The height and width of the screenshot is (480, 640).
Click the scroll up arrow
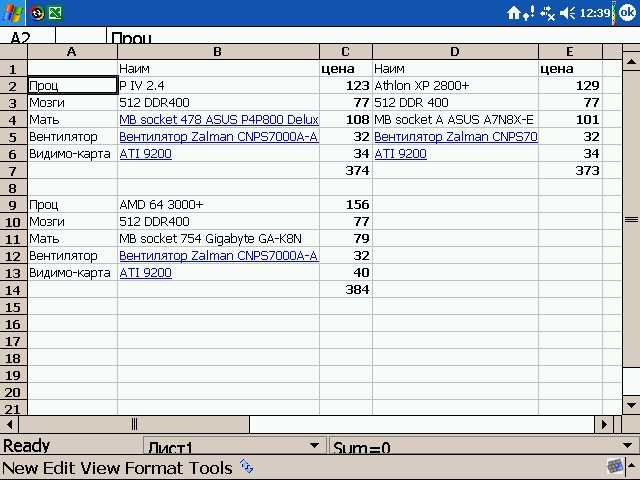point(631,62)
